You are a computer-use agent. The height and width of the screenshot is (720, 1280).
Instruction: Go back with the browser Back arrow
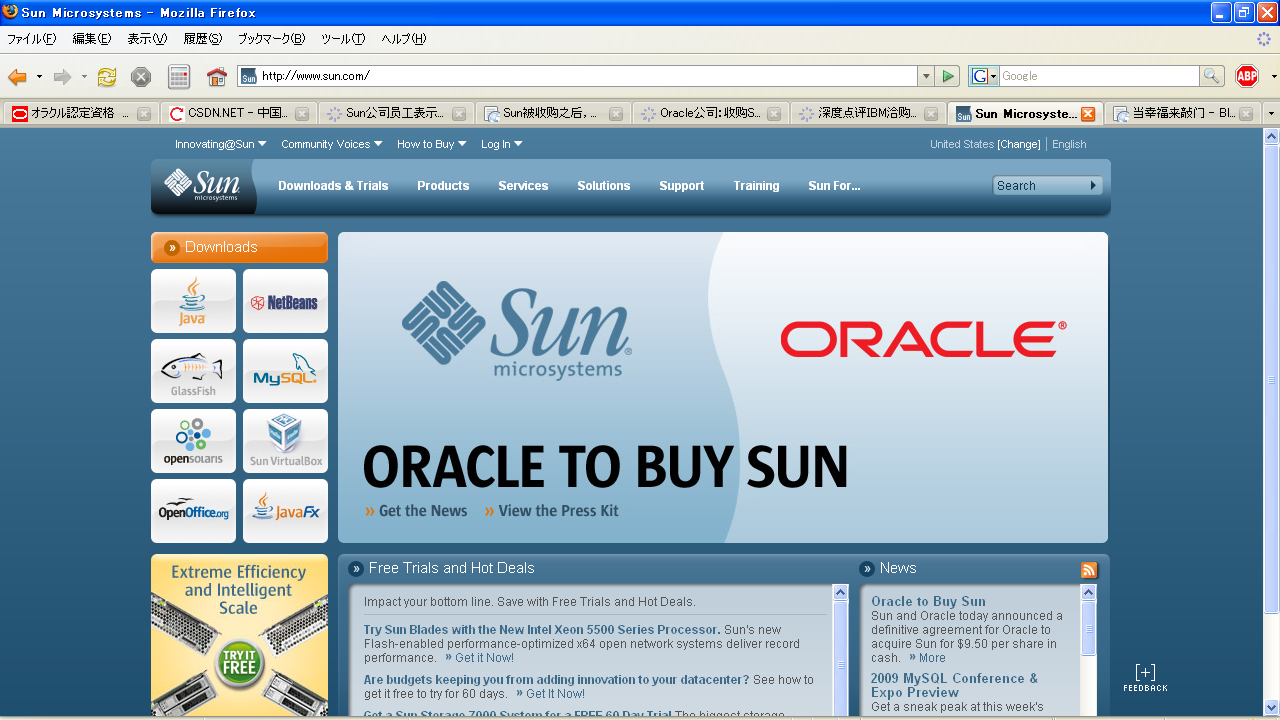(17, 76)
